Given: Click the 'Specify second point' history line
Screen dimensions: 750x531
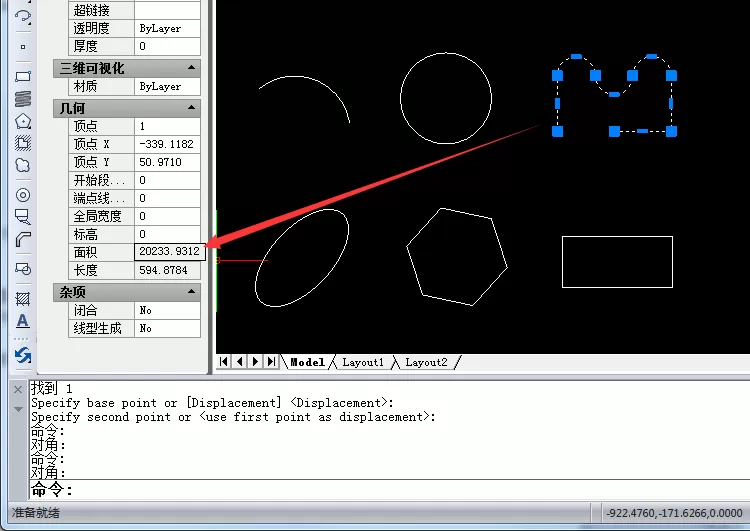Looking at the screenshot, I should (233, 417).
